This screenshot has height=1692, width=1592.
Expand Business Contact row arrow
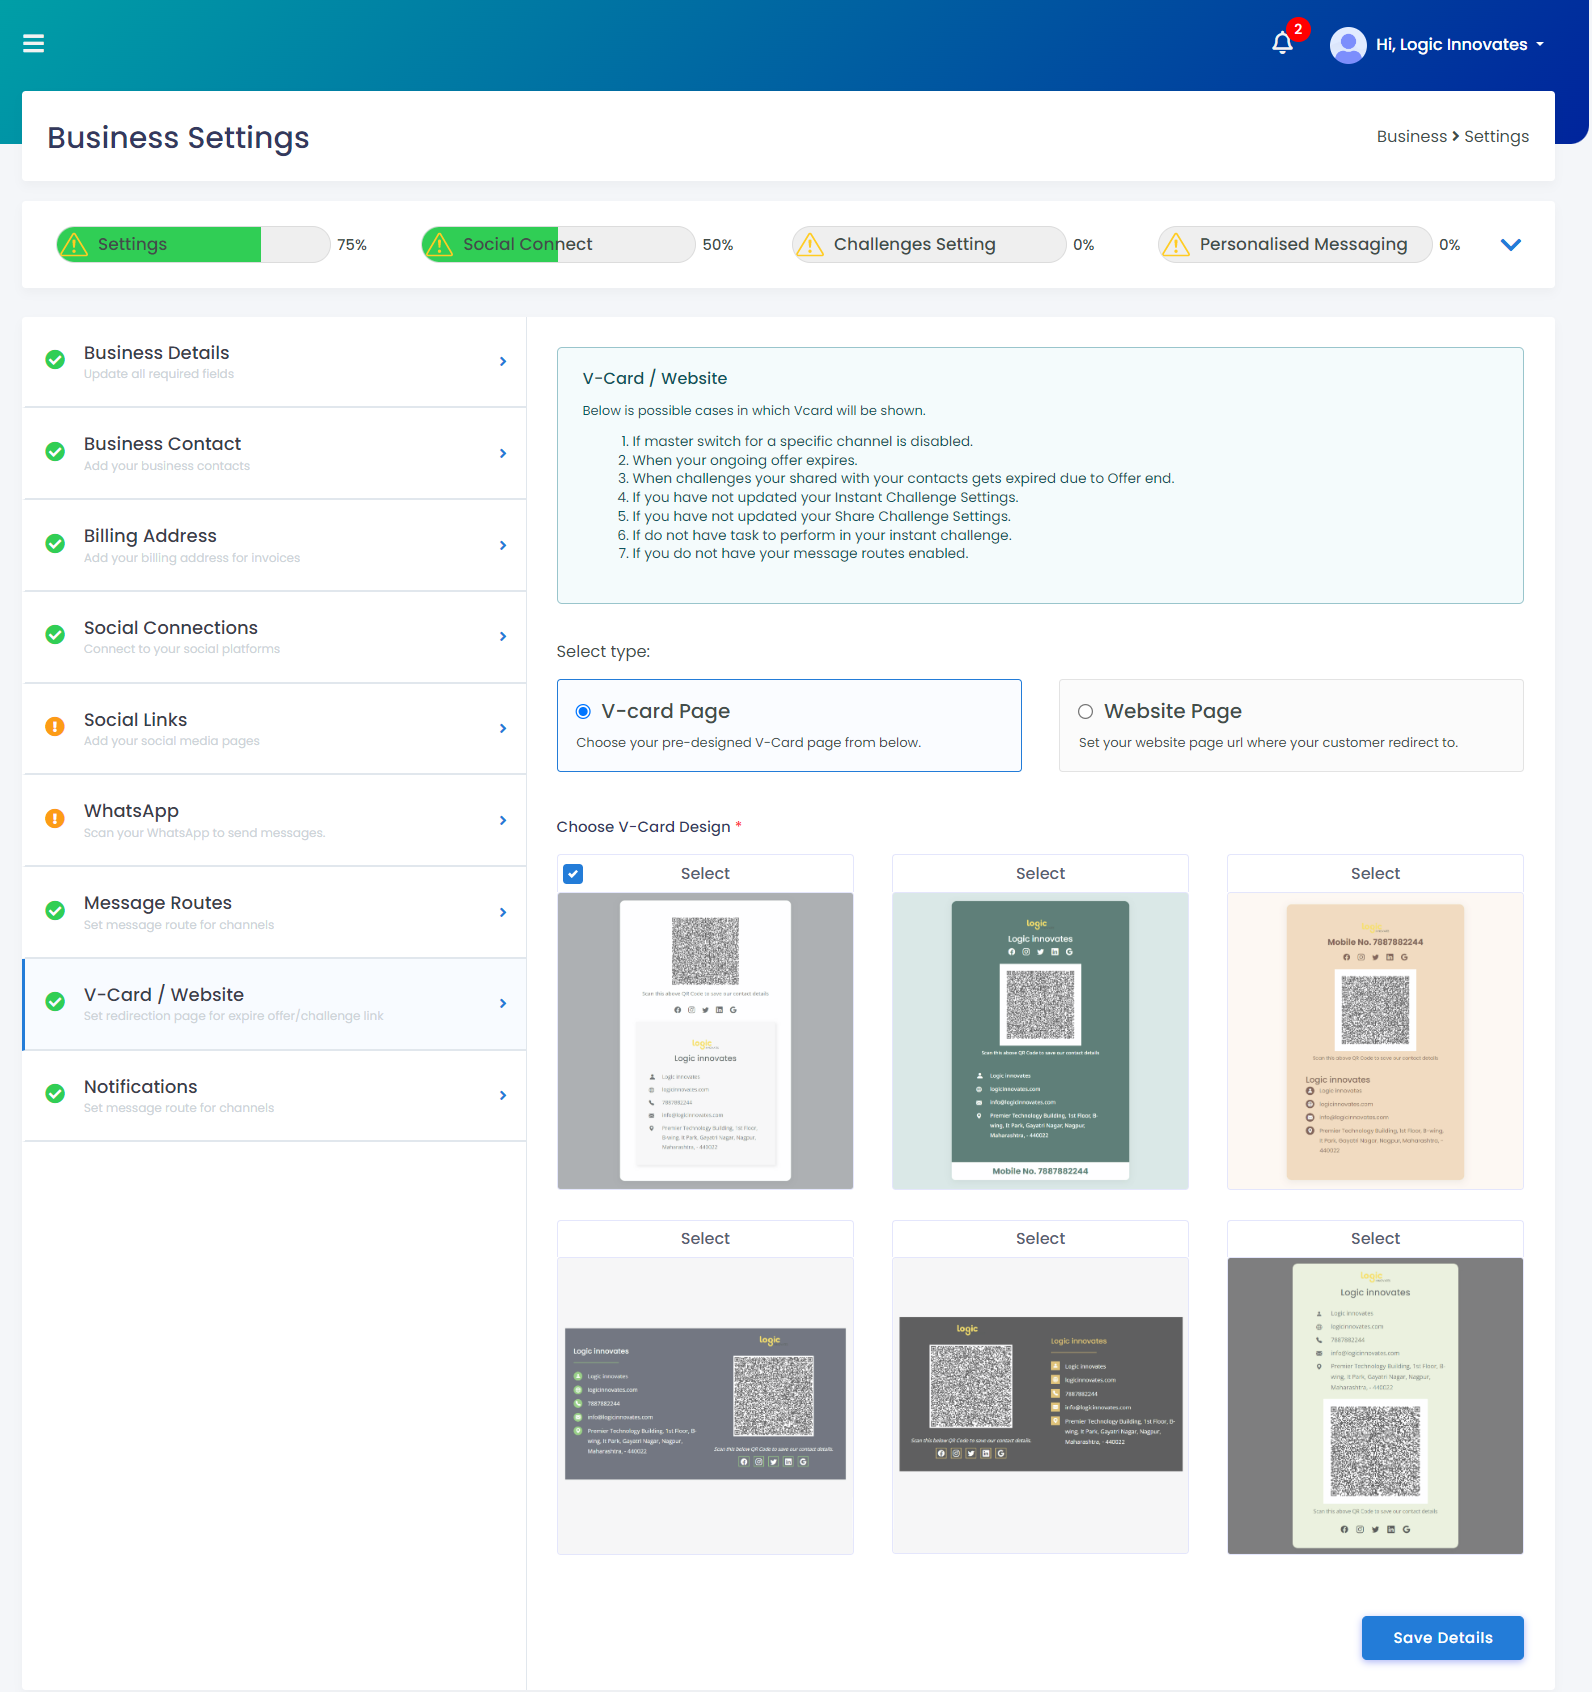coord(503,454)
